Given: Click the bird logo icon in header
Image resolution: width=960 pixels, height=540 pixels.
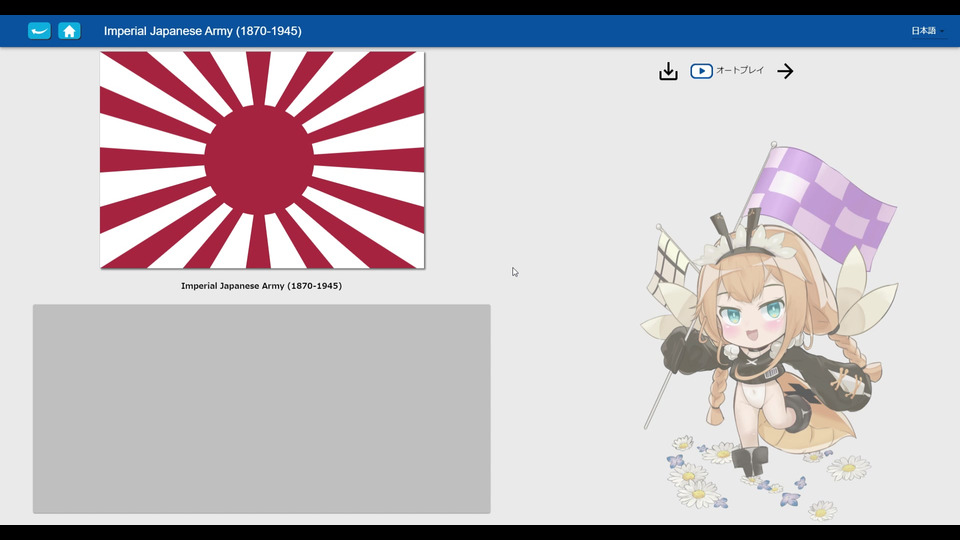Looking at the screenshot, I should (39, 31).
